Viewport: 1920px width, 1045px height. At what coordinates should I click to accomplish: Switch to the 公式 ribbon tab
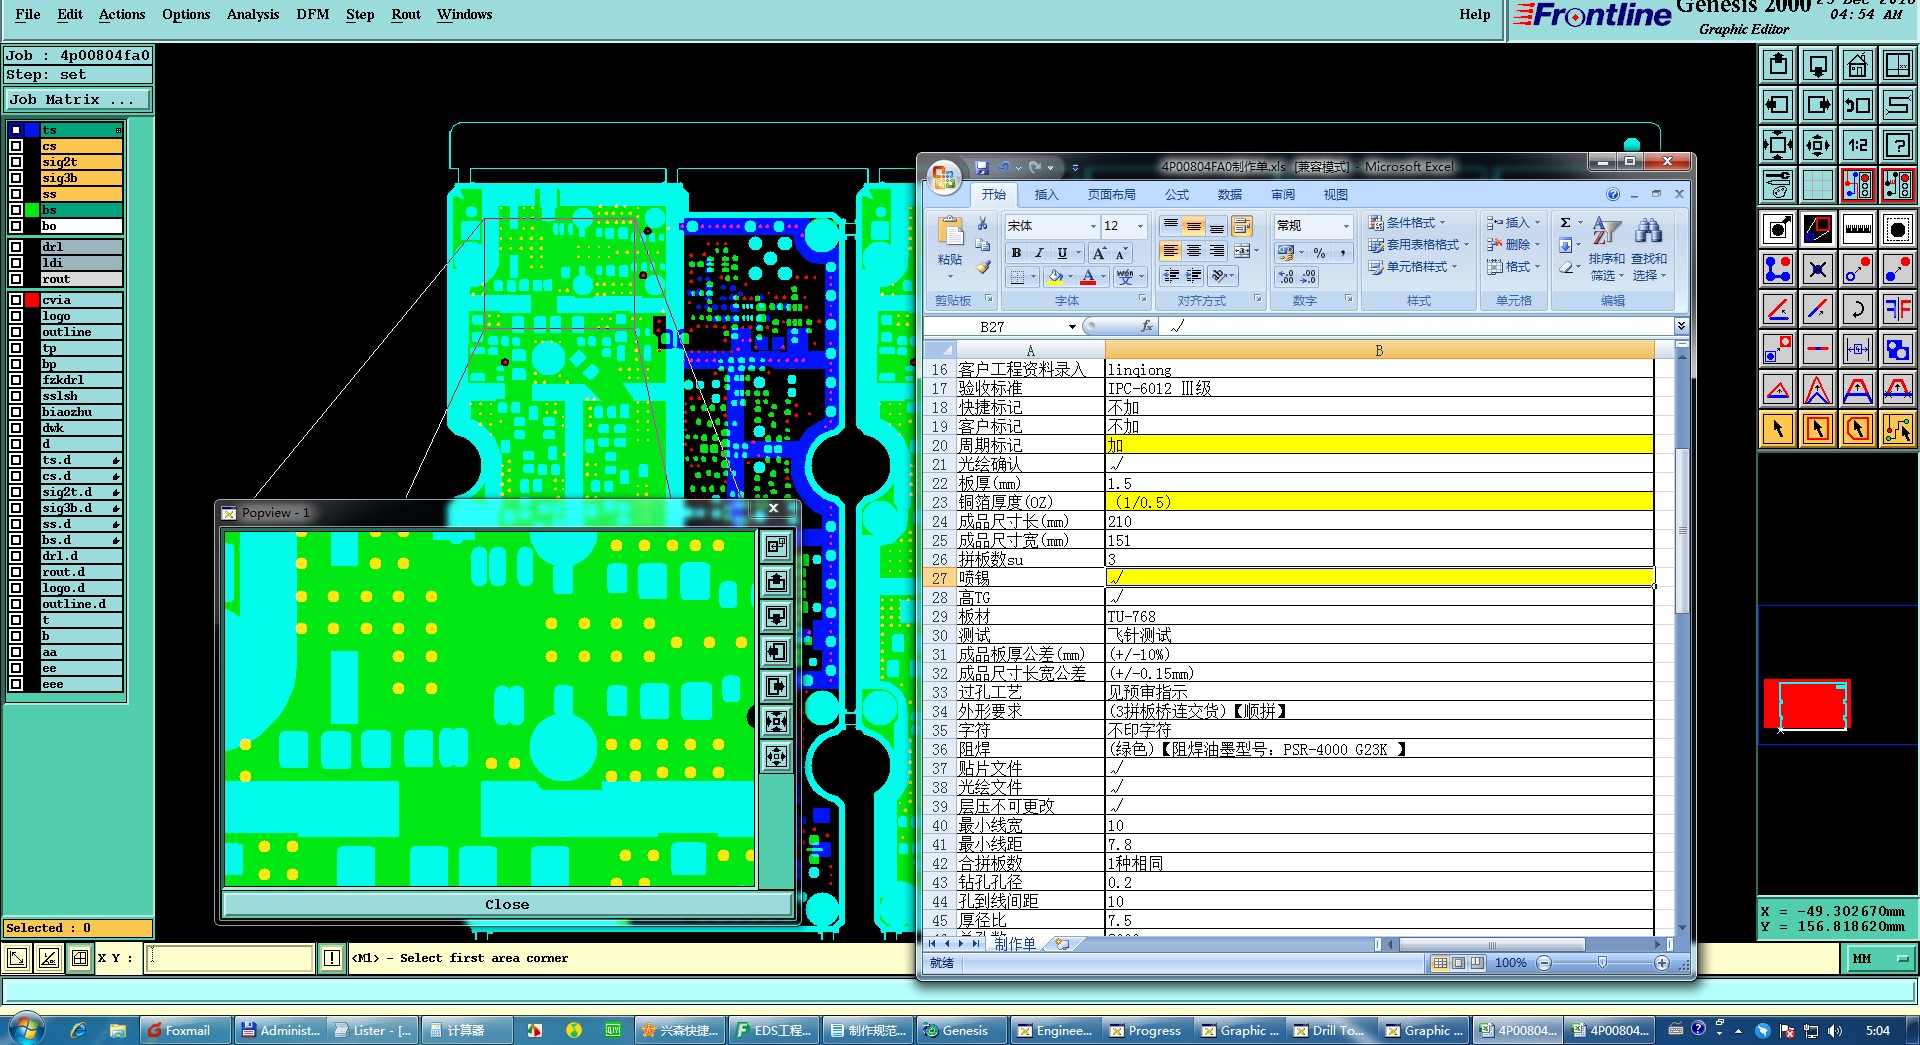(x=1177, y=195)
